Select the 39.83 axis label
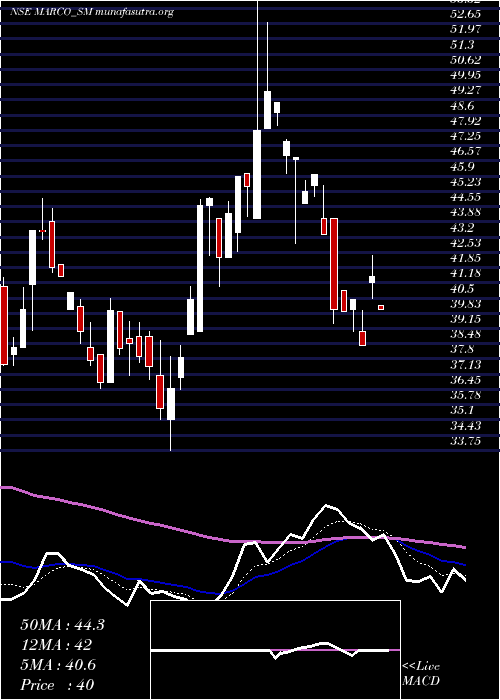 click(465, 304)
